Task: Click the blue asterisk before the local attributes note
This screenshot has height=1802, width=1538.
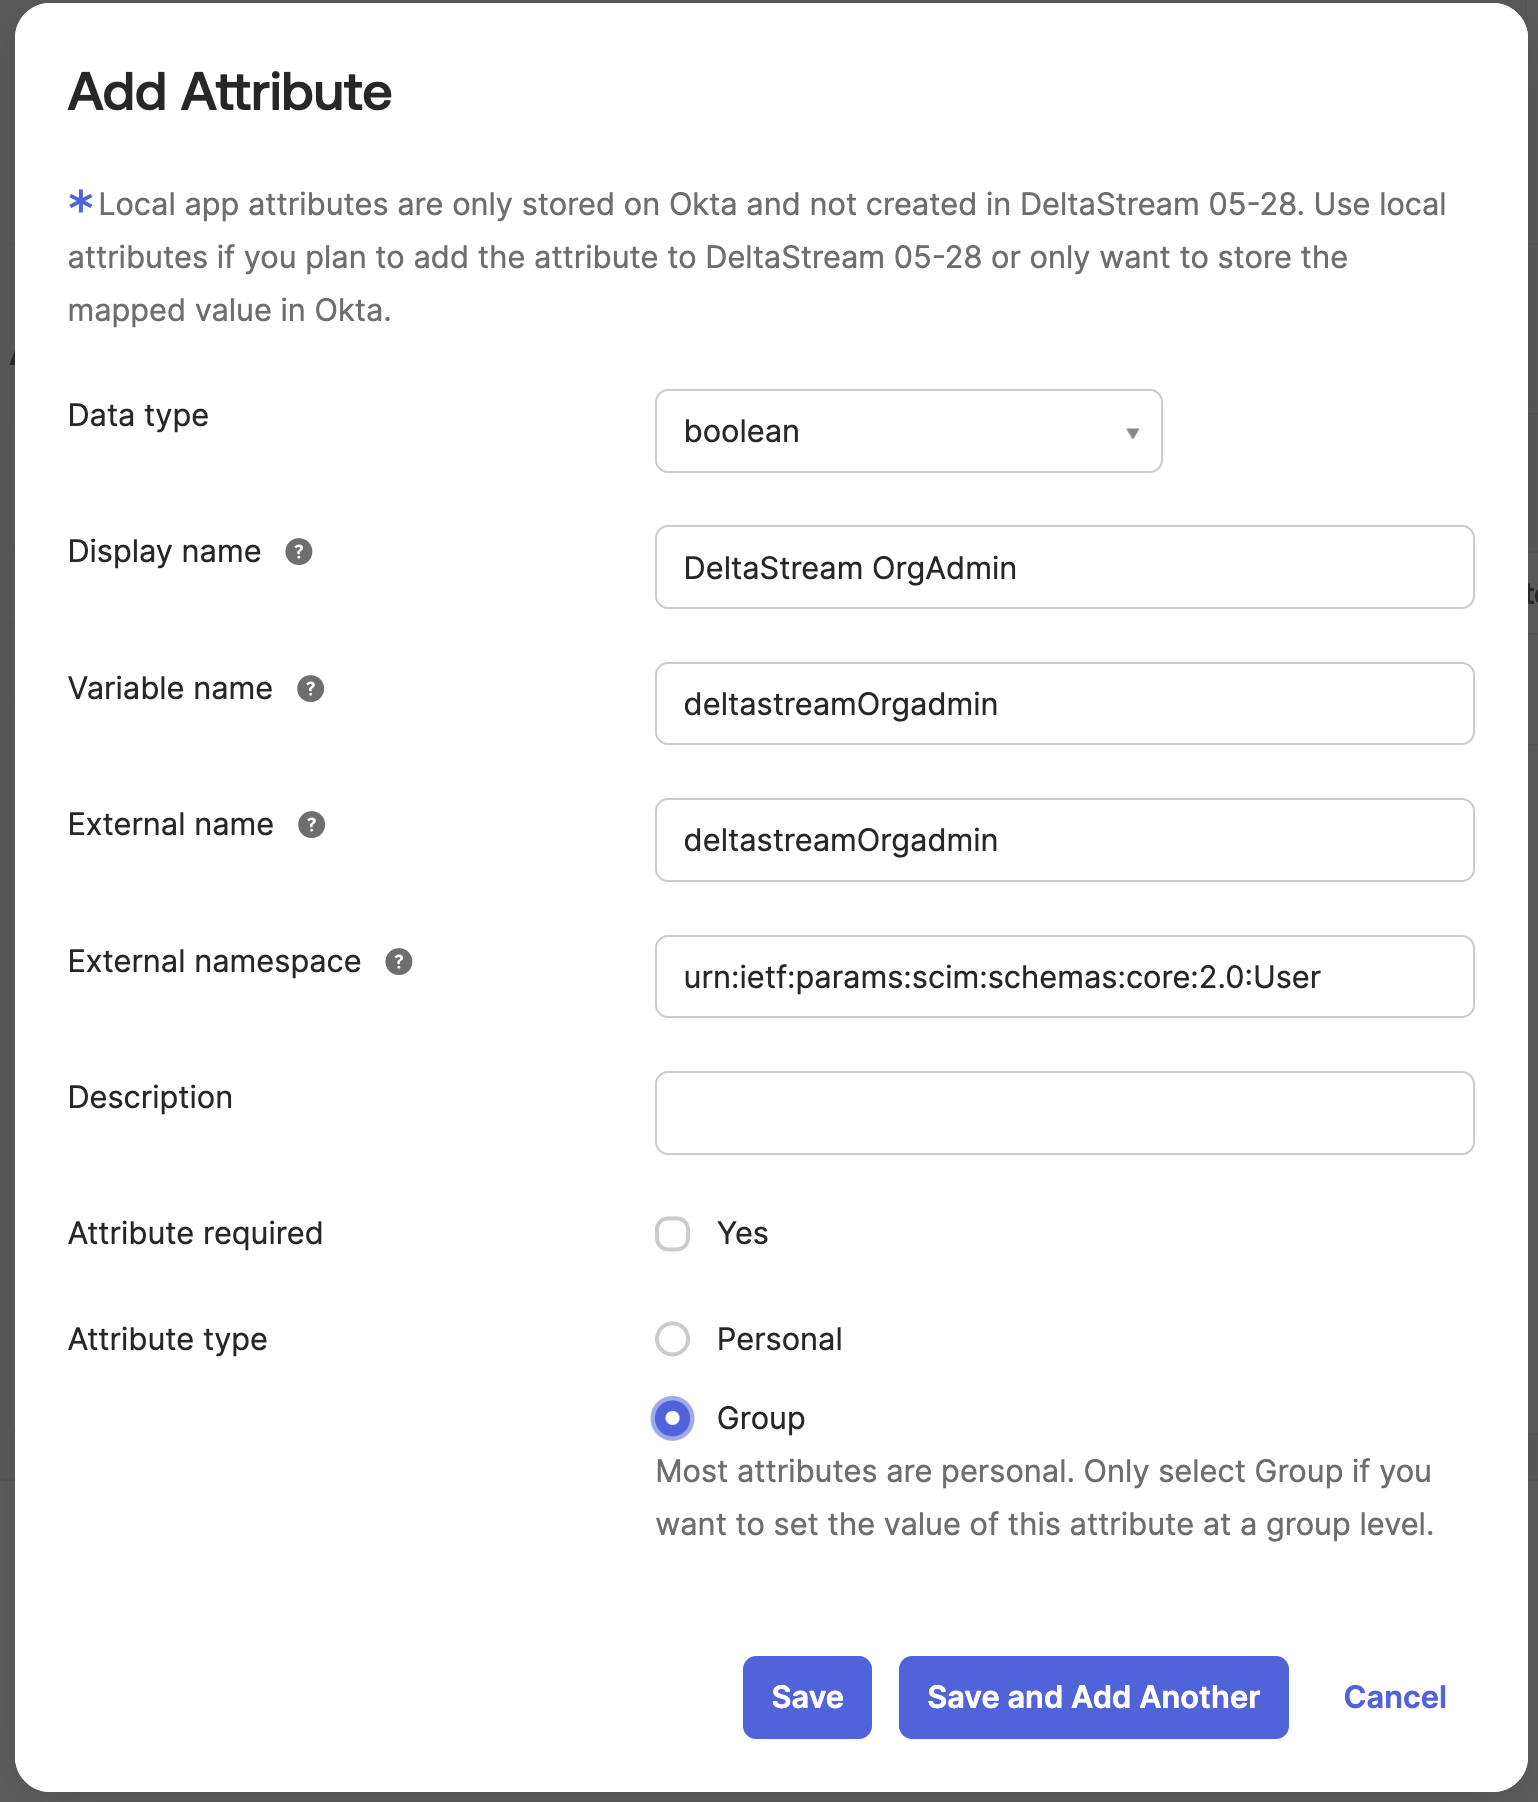Action: pyautogui.click(x=80, y=202)
